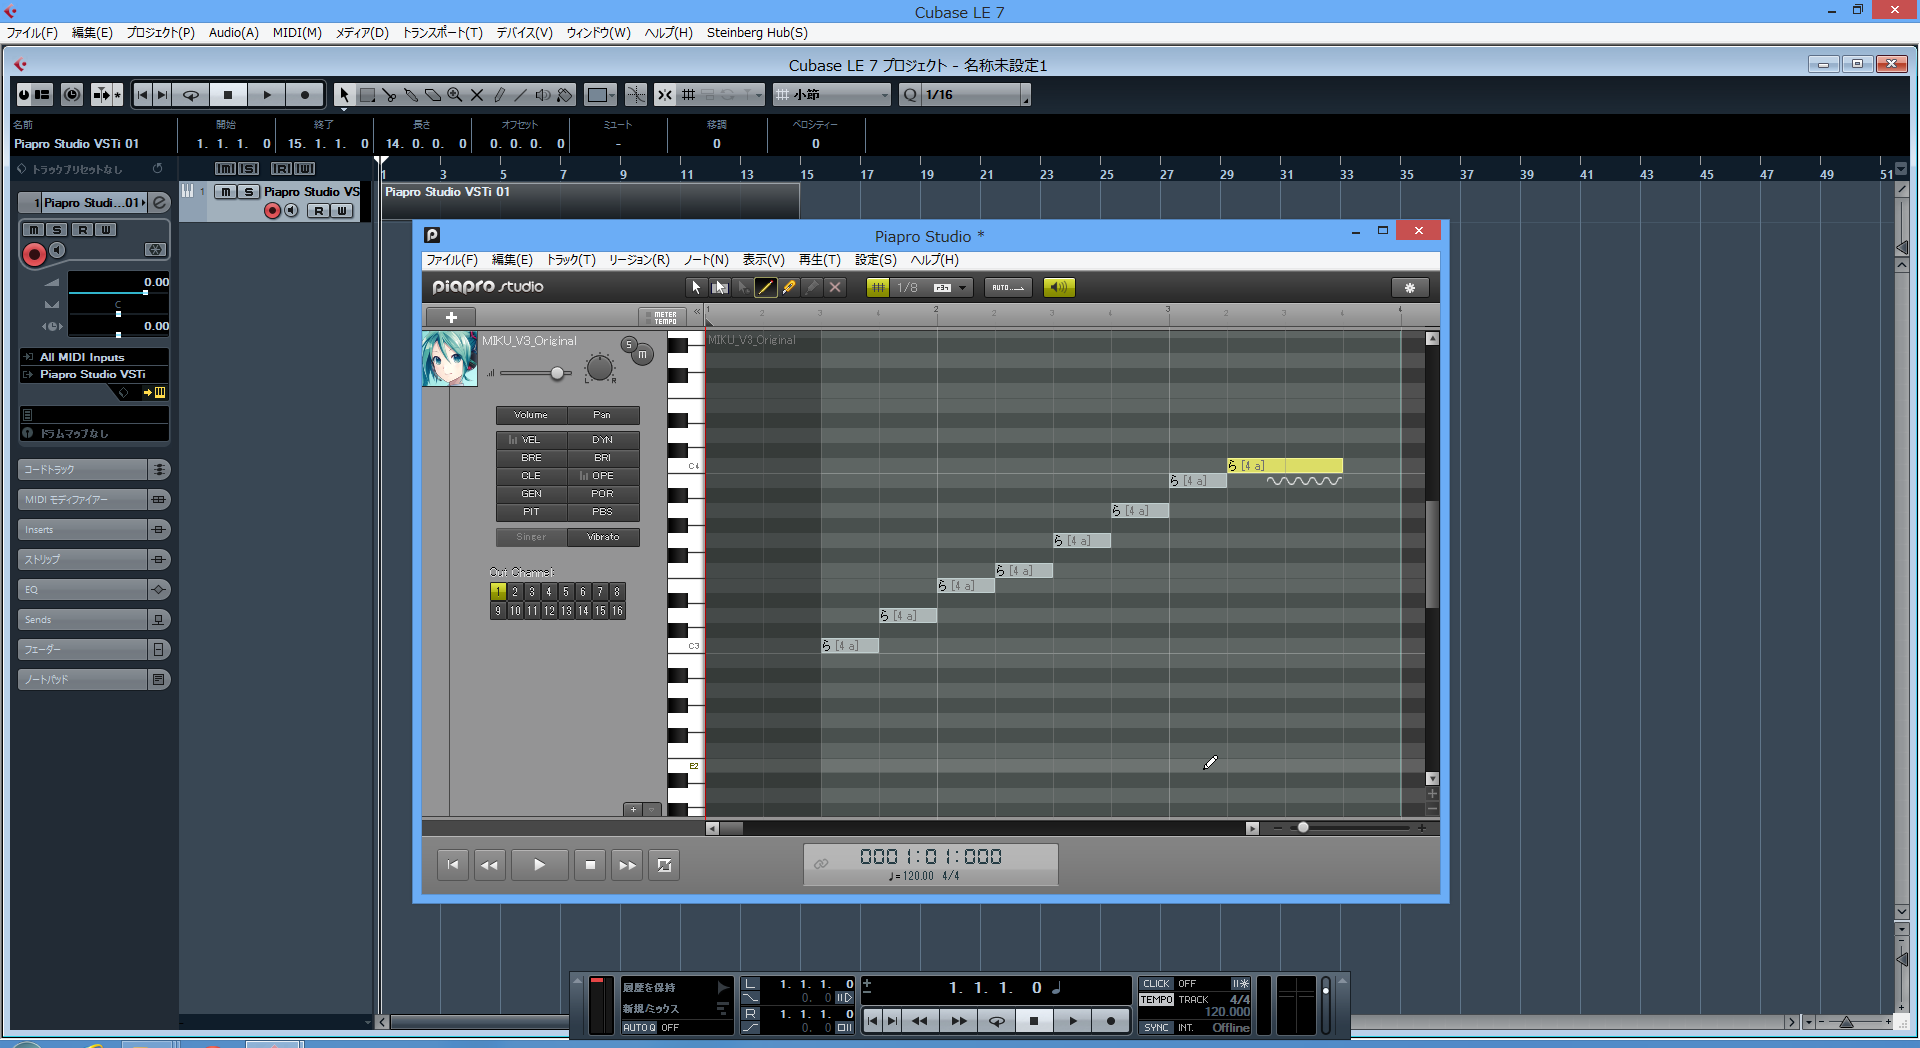Click the Piapro Studio play button
Screen dimensions: 1920x1048
click(540, 865)
